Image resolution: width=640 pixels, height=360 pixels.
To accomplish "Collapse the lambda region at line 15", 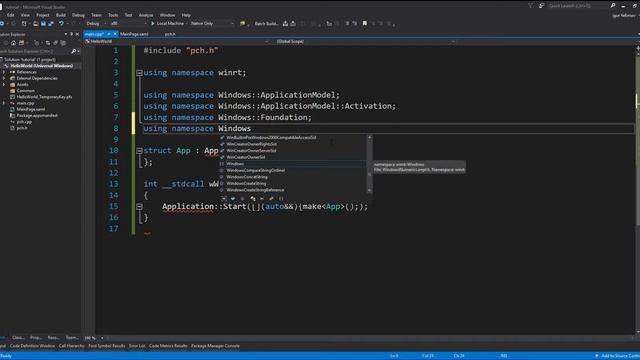I will click(x=139, y=207).
